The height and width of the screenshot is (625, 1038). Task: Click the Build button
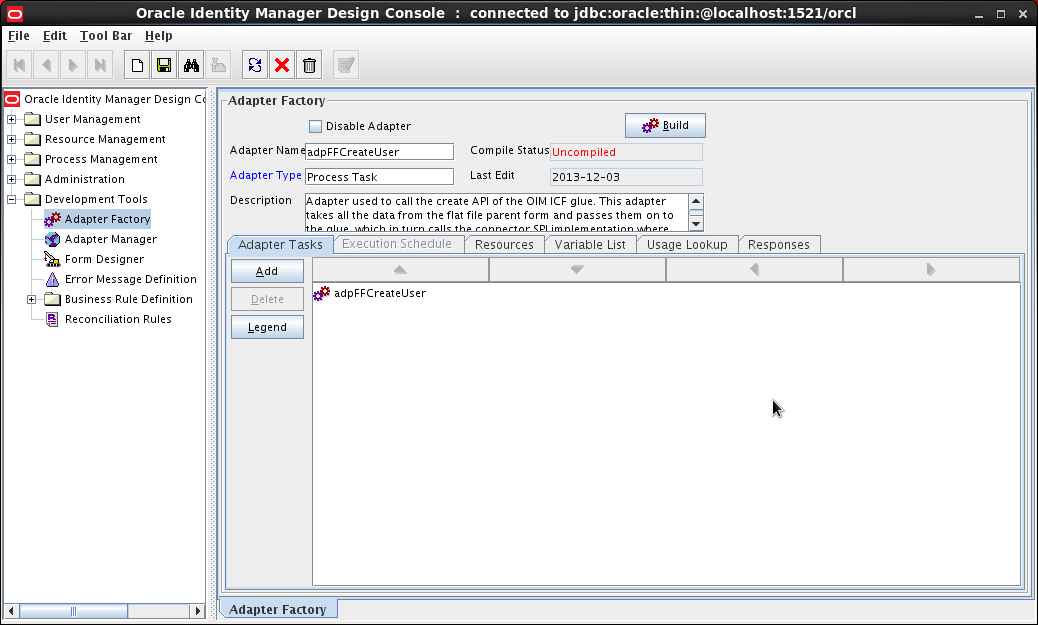point(665,126)
